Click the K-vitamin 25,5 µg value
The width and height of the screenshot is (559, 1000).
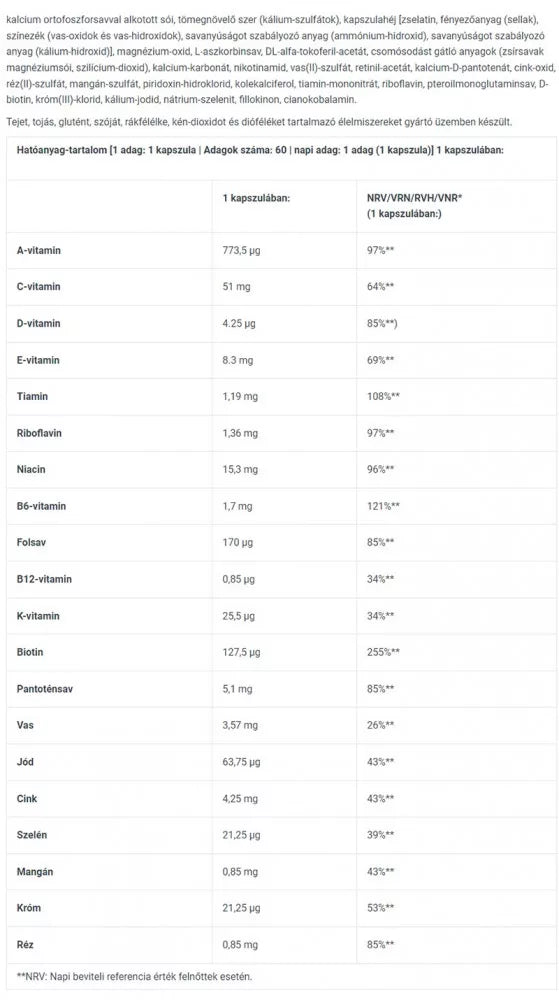tap(238, 616)
